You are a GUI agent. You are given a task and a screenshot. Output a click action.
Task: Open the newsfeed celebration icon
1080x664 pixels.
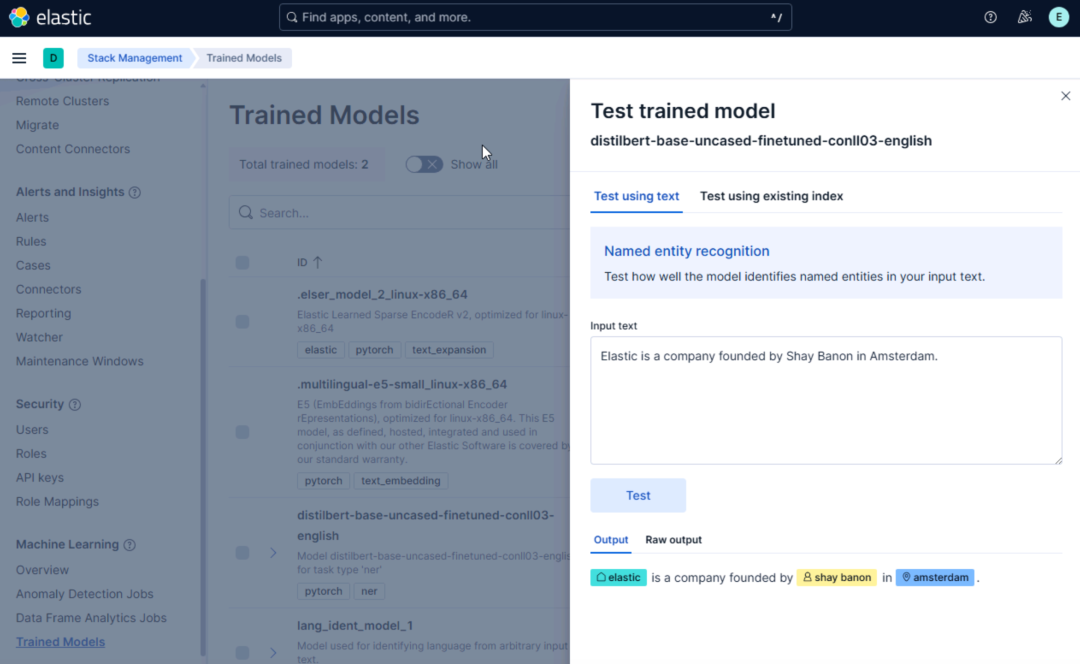pyautogui.click(x=1025, y=17)
